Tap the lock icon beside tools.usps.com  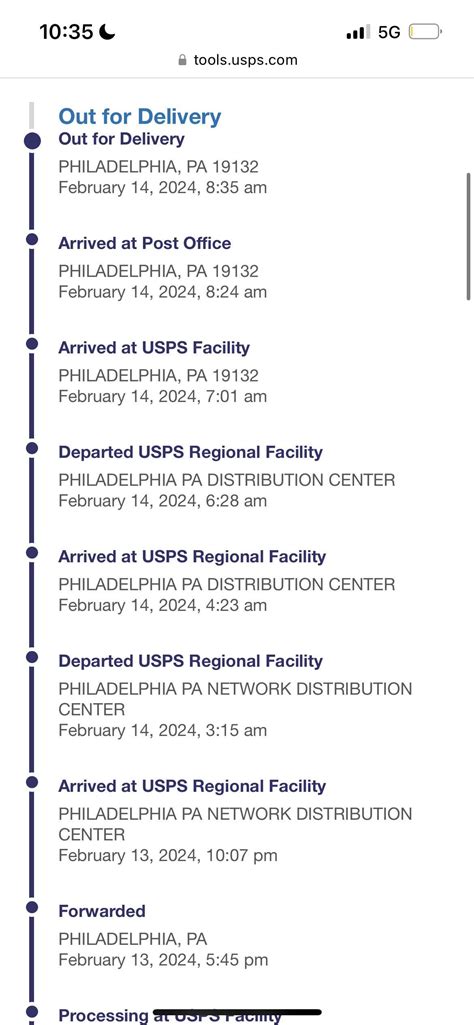(182, 60)
